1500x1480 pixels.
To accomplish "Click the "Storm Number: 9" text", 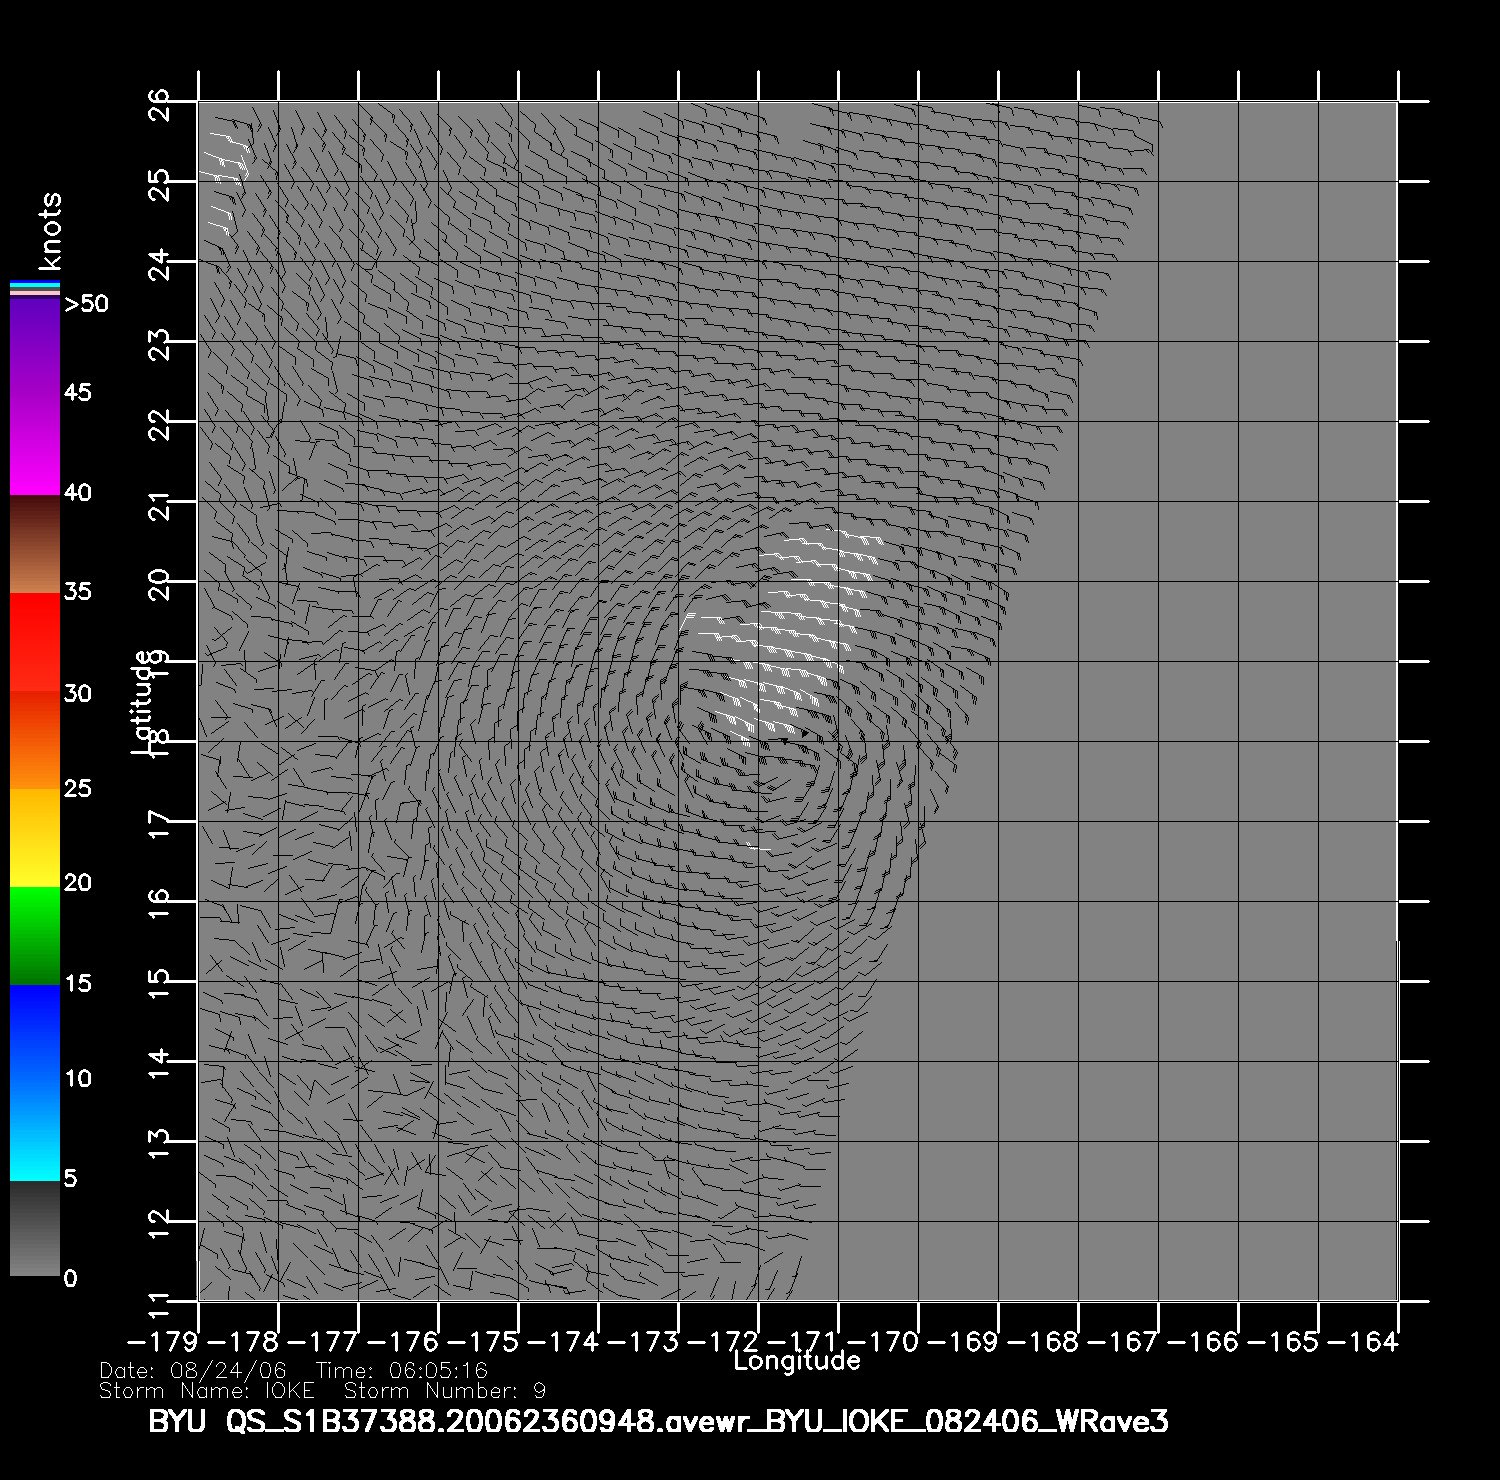I will (445, 1391).
